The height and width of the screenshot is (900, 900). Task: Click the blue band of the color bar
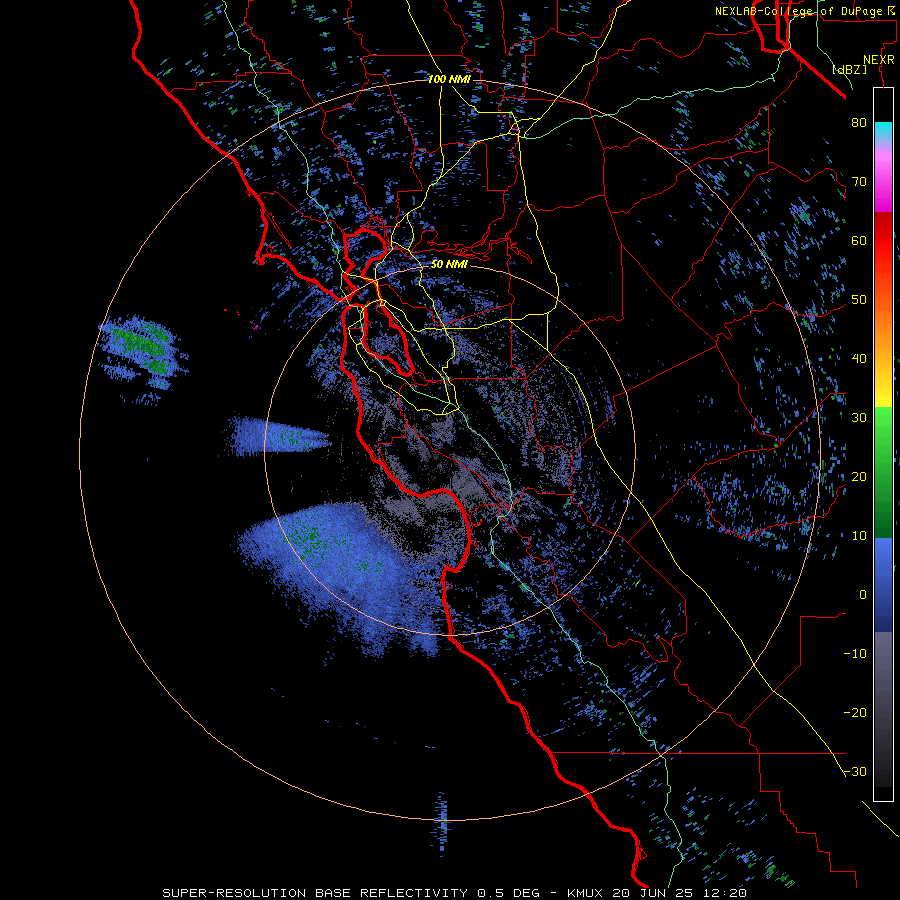coord(883,585)
